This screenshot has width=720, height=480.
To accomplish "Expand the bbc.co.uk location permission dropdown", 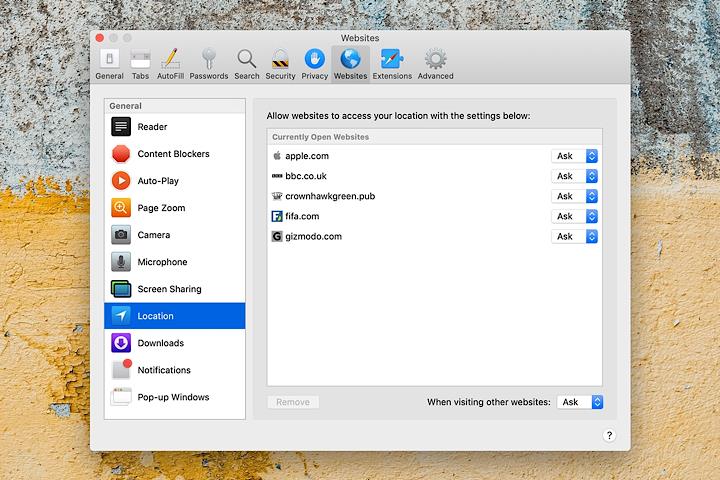I will (575, 176).
